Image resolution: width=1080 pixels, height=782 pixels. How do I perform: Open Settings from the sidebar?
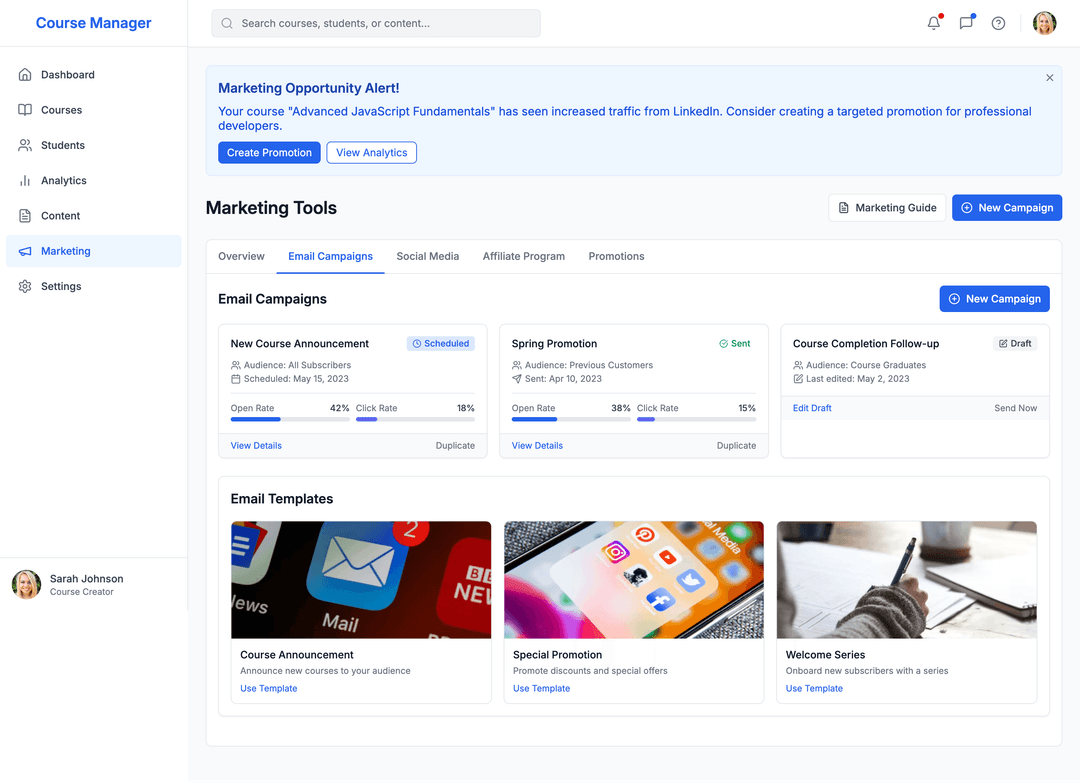(x=60, y=287)
